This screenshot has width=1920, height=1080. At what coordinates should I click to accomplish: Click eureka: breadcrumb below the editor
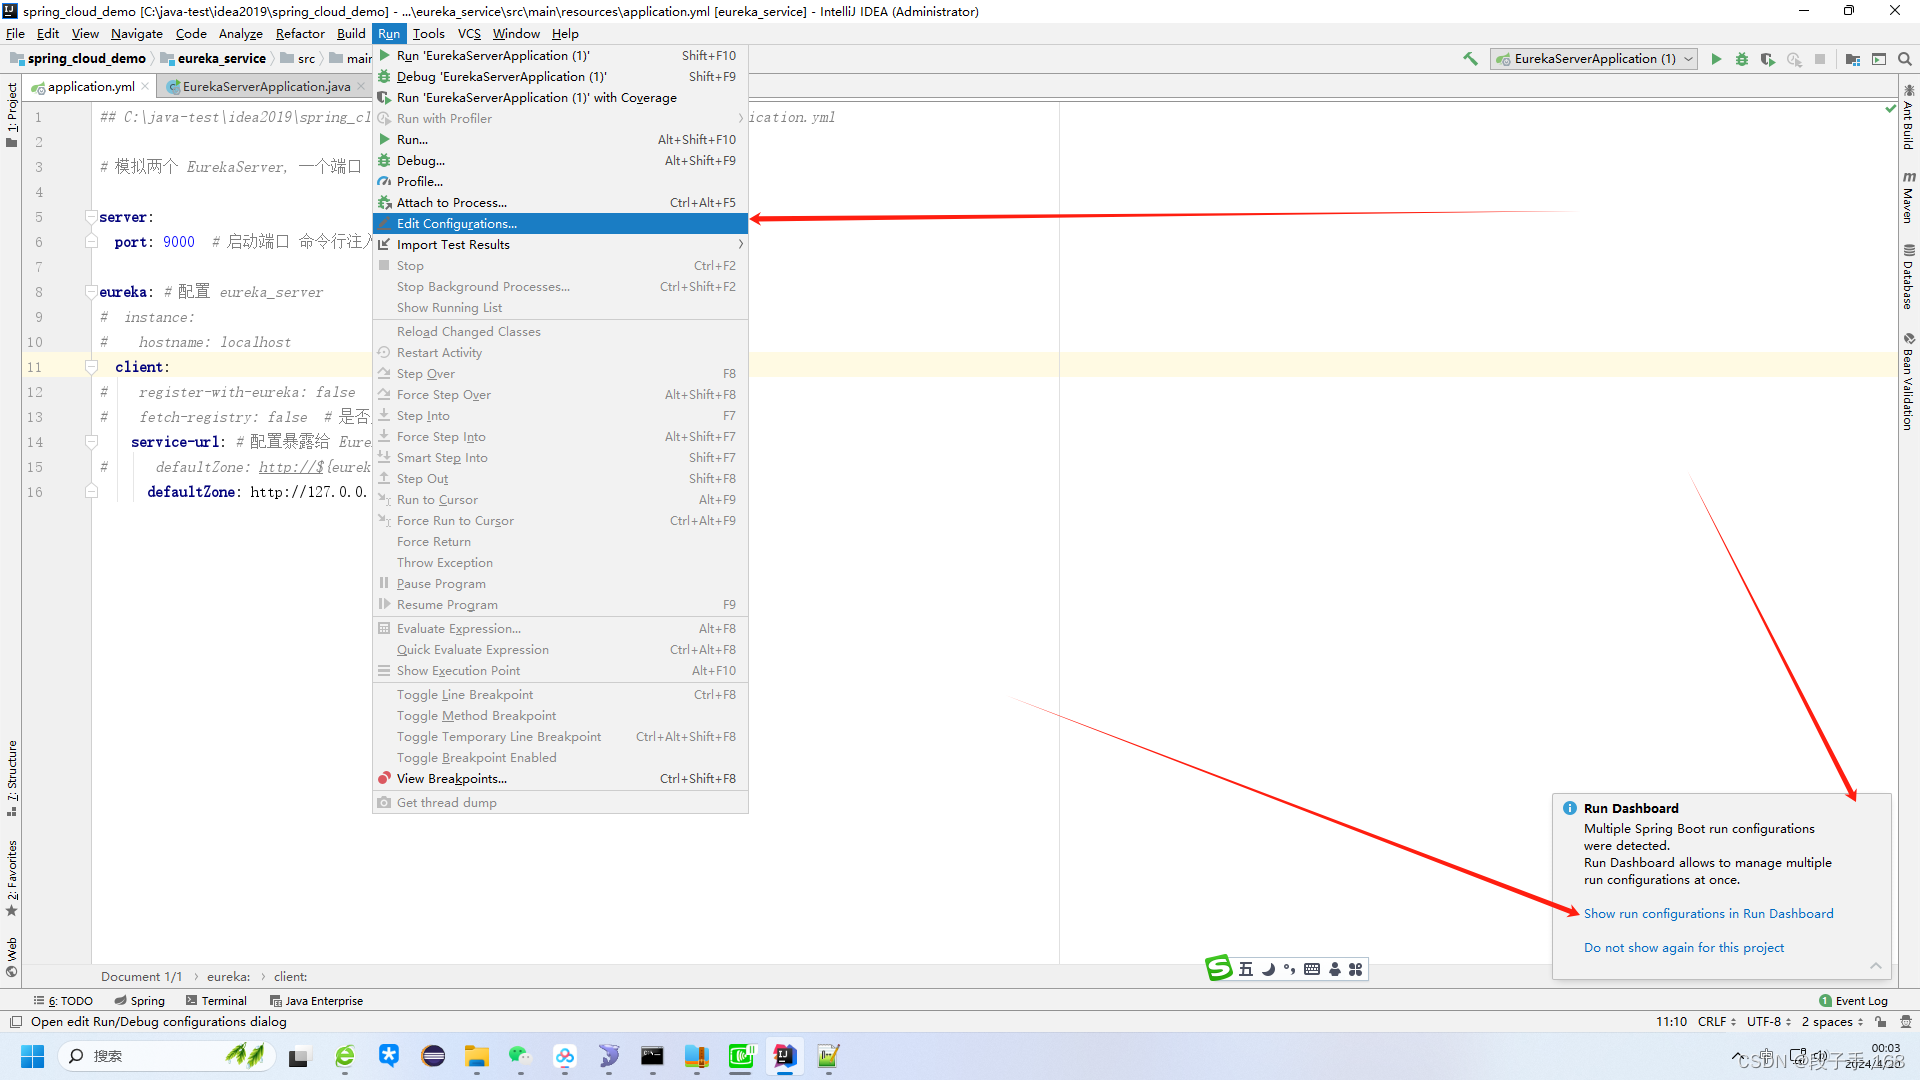click(228, 976)
